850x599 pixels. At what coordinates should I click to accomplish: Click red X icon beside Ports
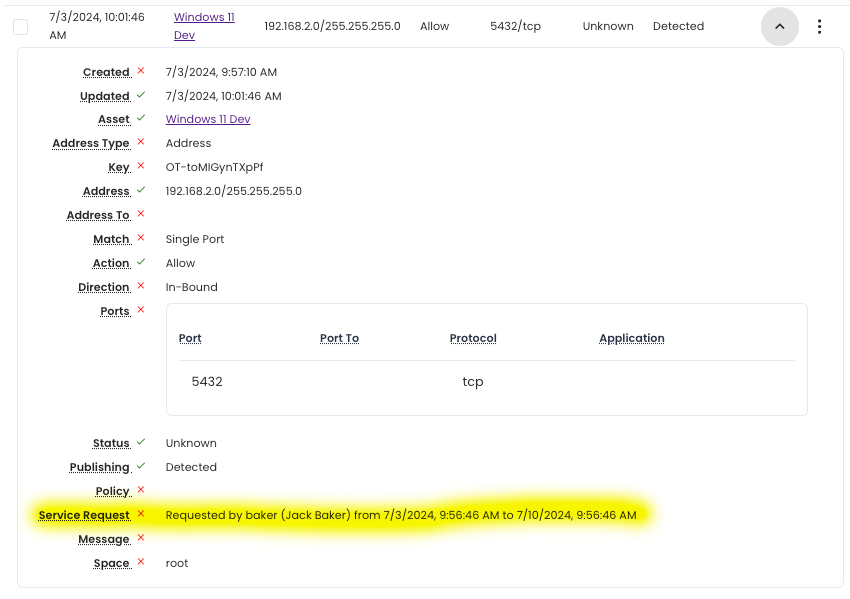(x=141, y=310)
